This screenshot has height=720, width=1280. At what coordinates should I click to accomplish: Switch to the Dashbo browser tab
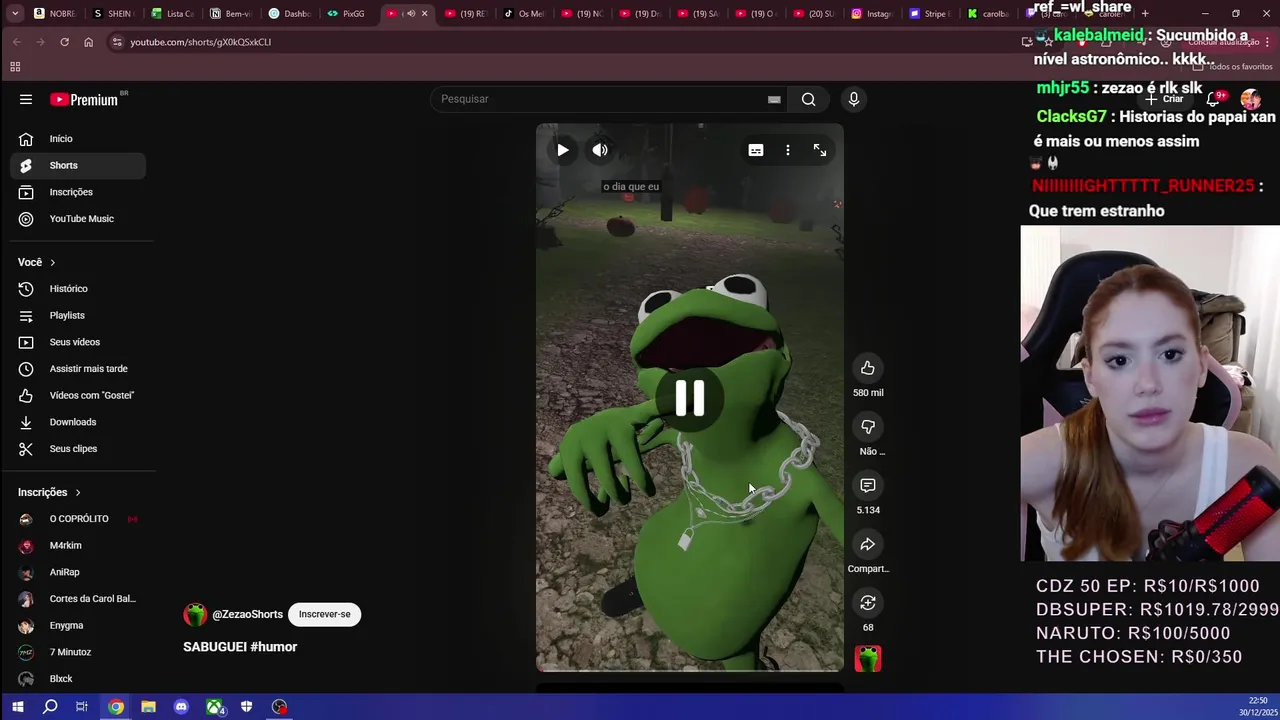(x=290, y=14)
